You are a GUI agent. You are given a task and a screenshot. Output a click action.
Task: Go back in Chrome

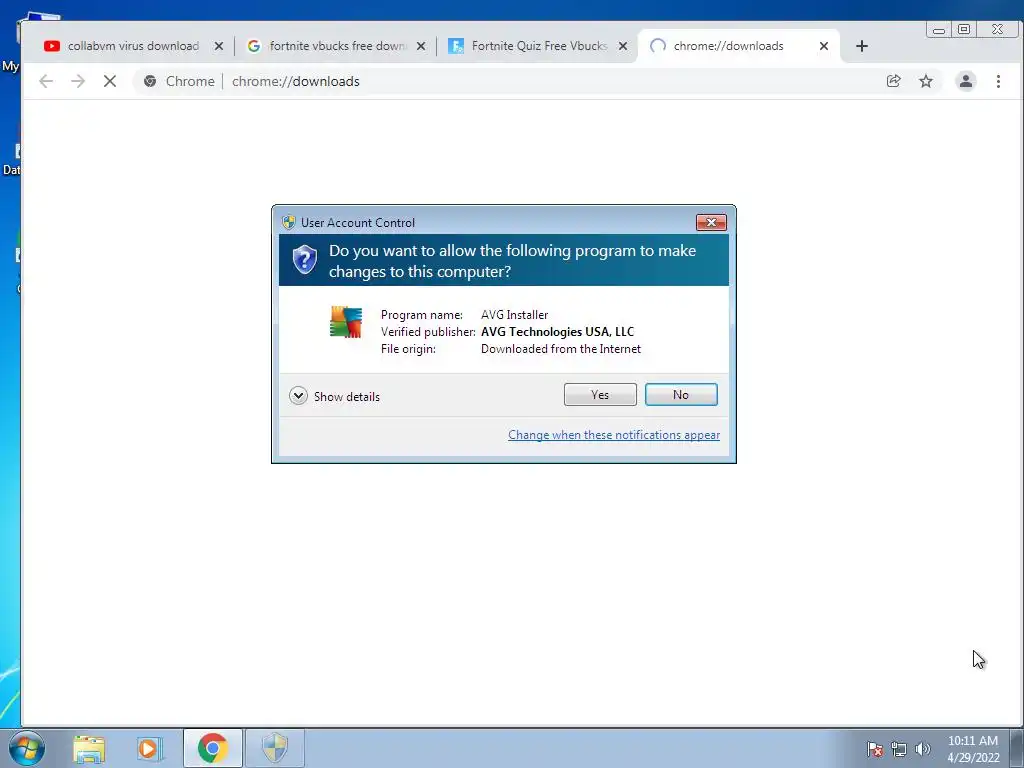click(46, 81)
